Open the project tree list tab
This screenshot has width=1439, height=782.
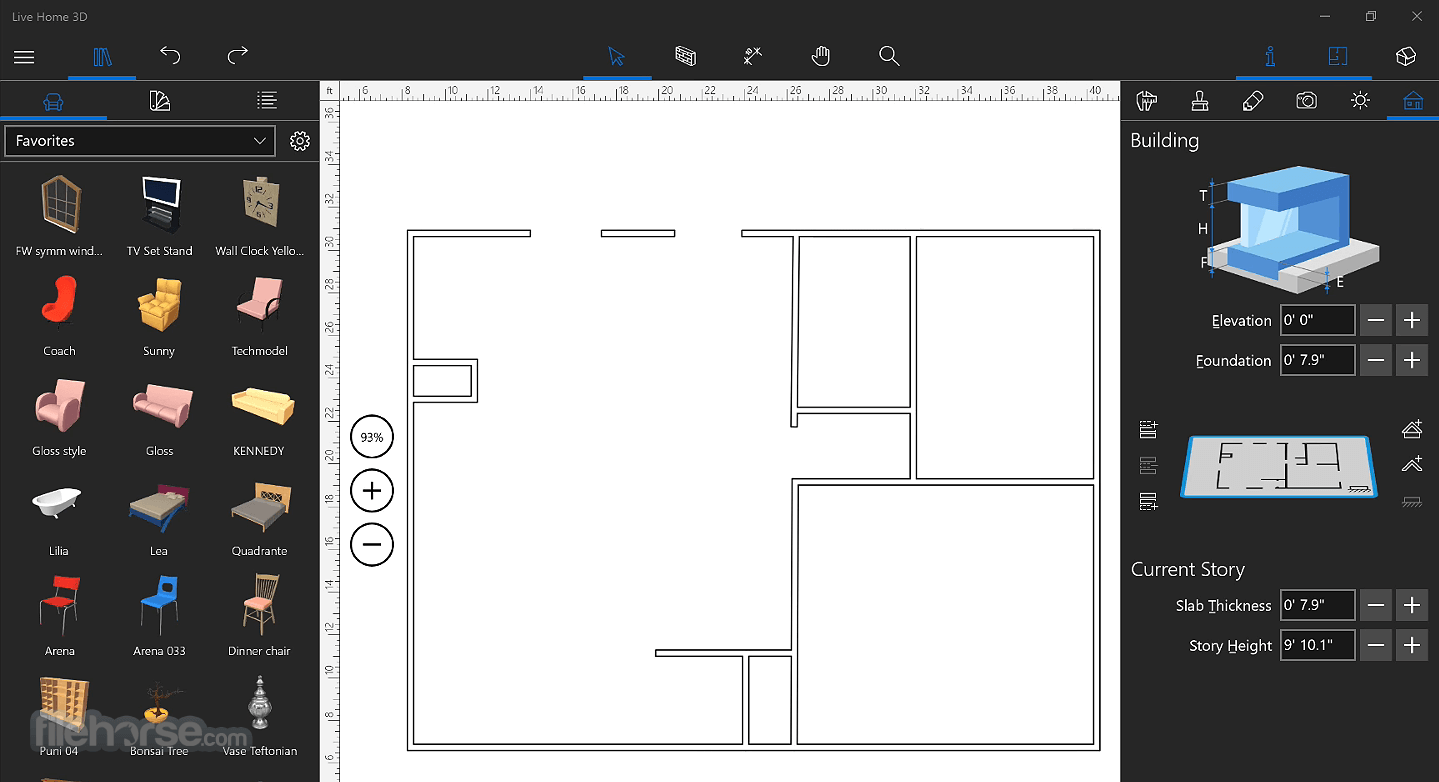266,101
